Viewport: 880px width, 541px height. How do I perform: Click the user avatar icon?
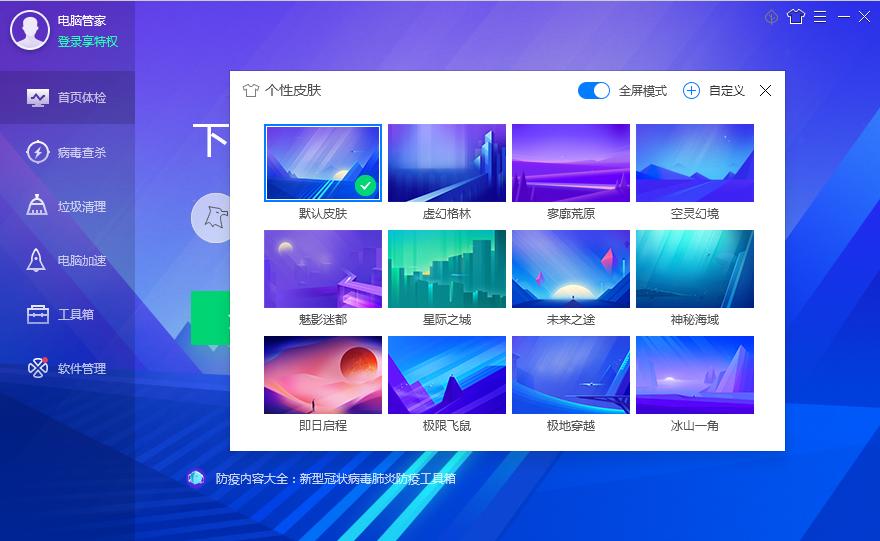[30, 30]
